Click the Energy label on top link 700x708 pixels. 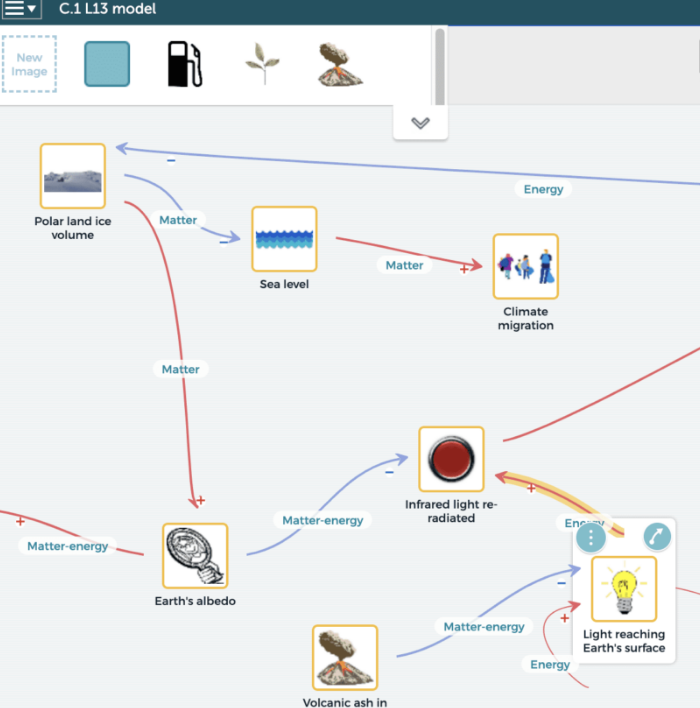pyautogui.click(x=543, y=189)
